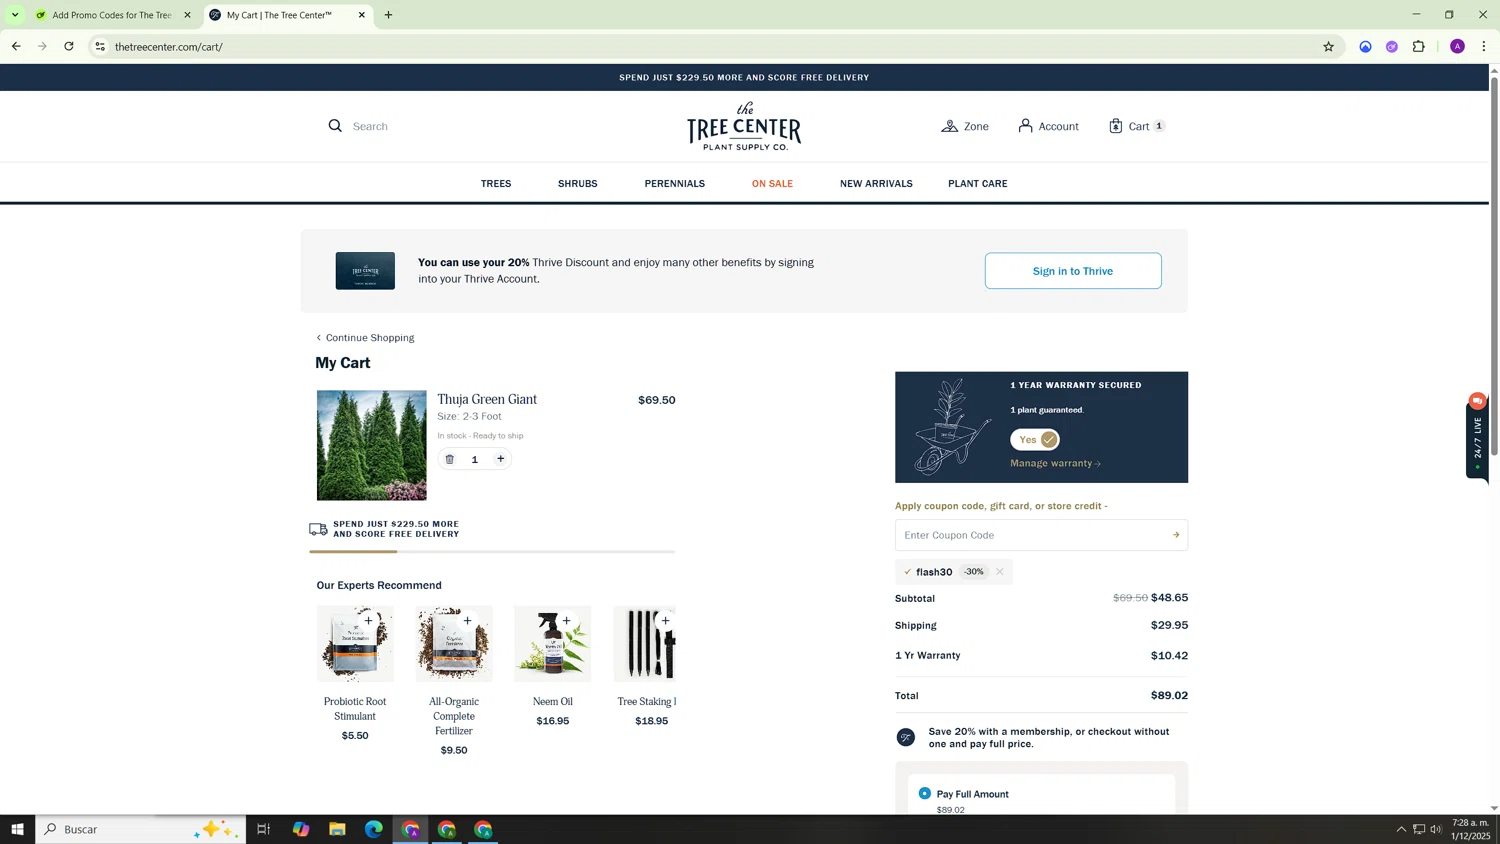The image size is (1500, 844).
Task: Add All-Organic Complete Fertilizer with plus icon
Action: tap(467, 621)
